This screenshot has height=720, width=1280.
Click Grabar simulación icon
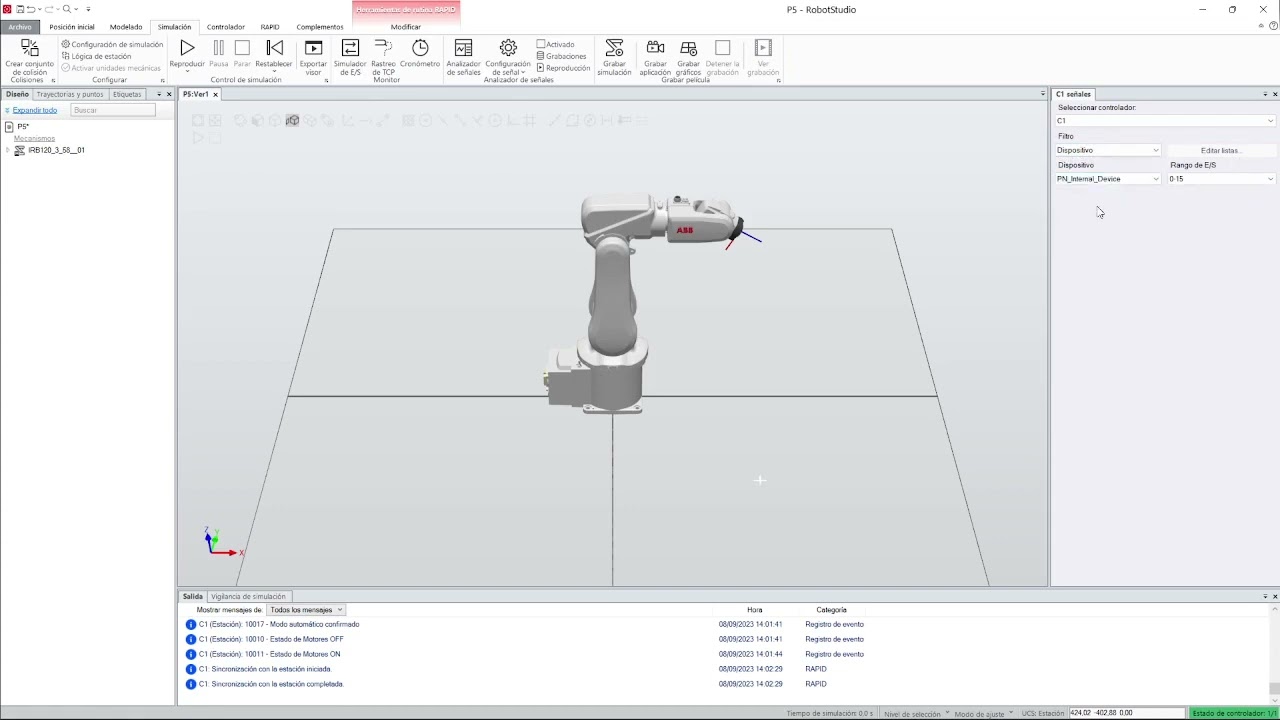(x=614, y=48)
